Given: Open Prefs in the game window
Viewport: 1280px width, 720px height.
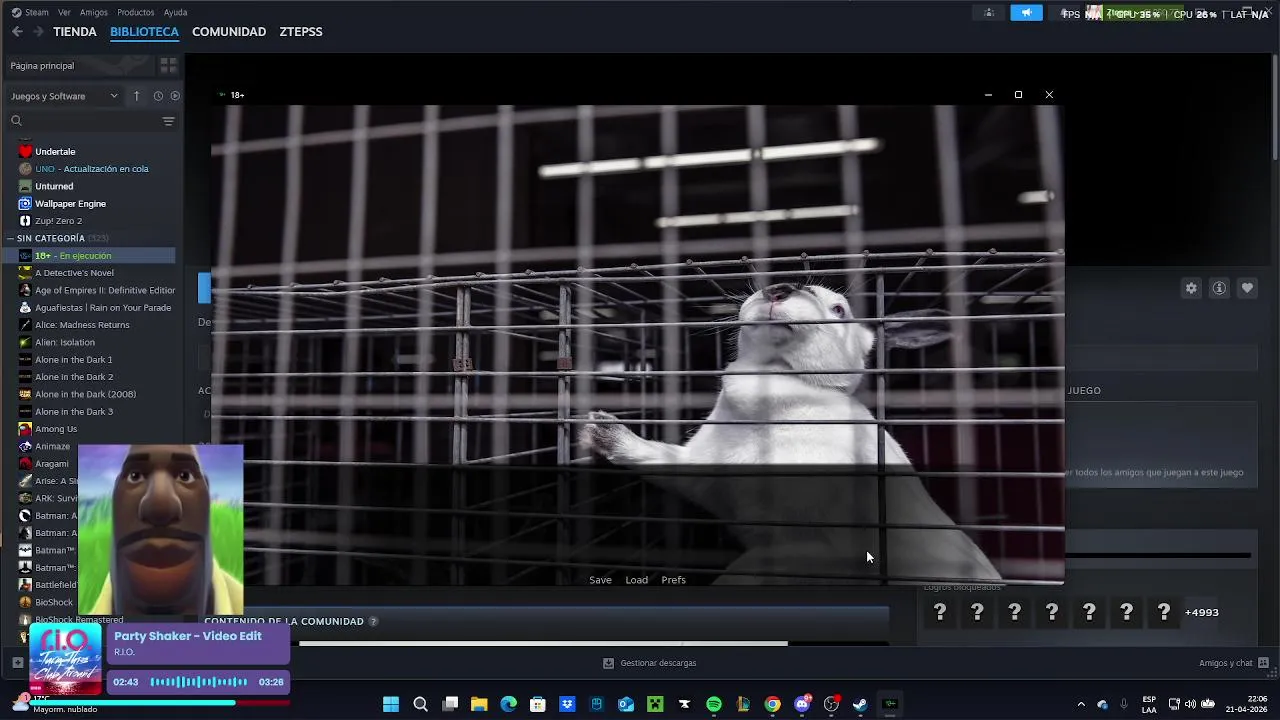Looking at the screenshot, I should pos(673,580).
